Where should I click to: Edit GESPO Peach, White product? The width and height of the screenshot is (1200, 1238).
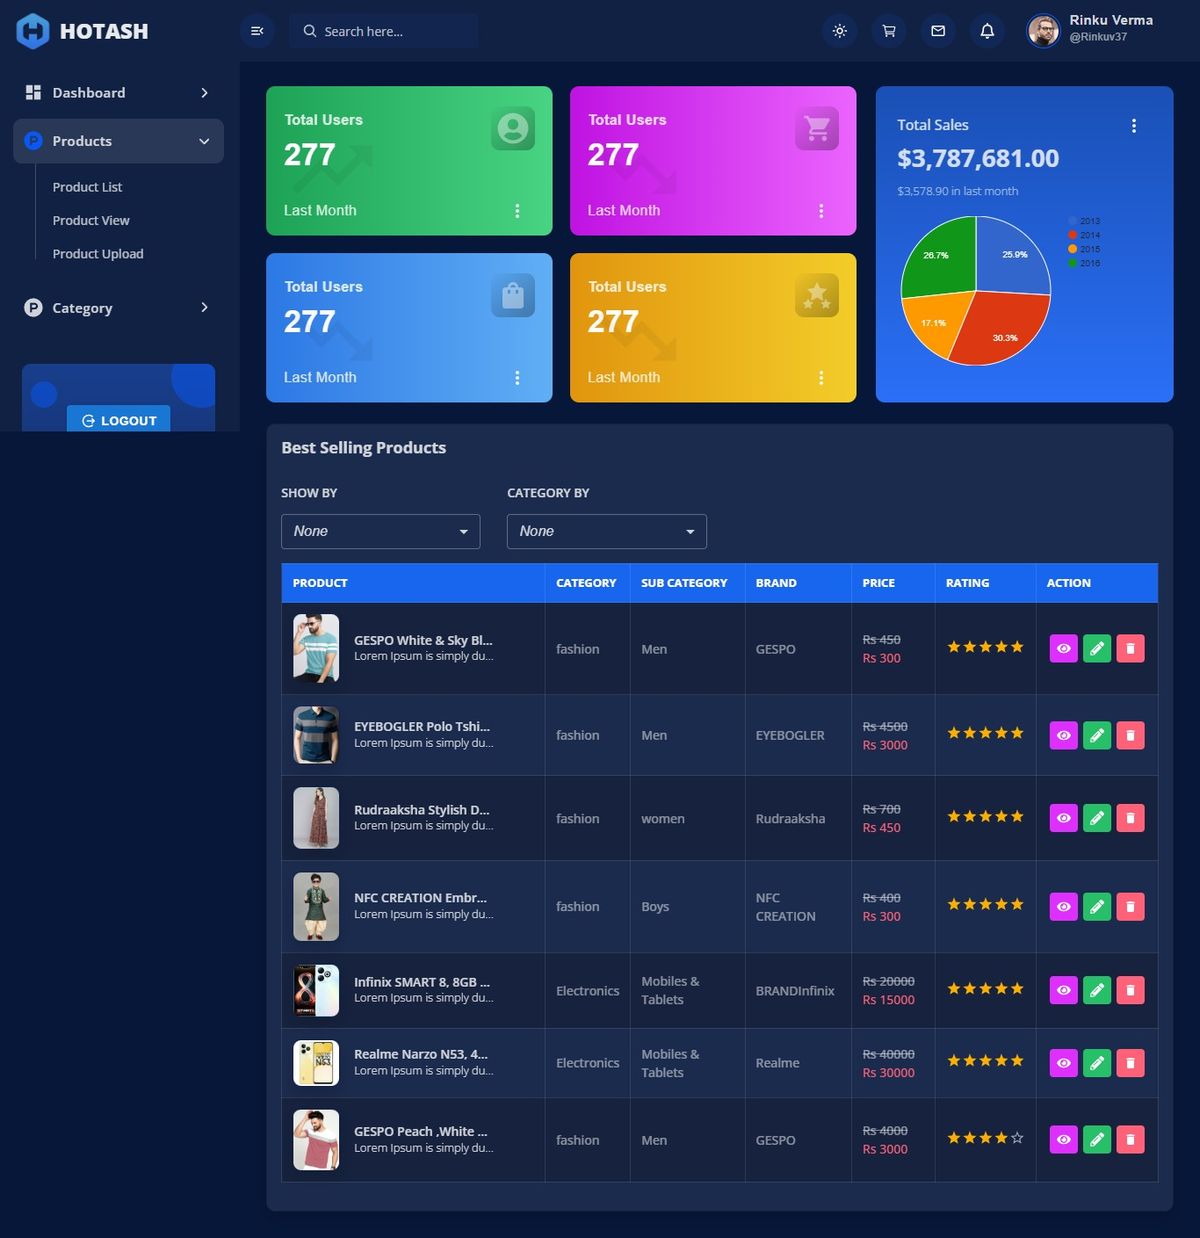tap(1097, 1139)
